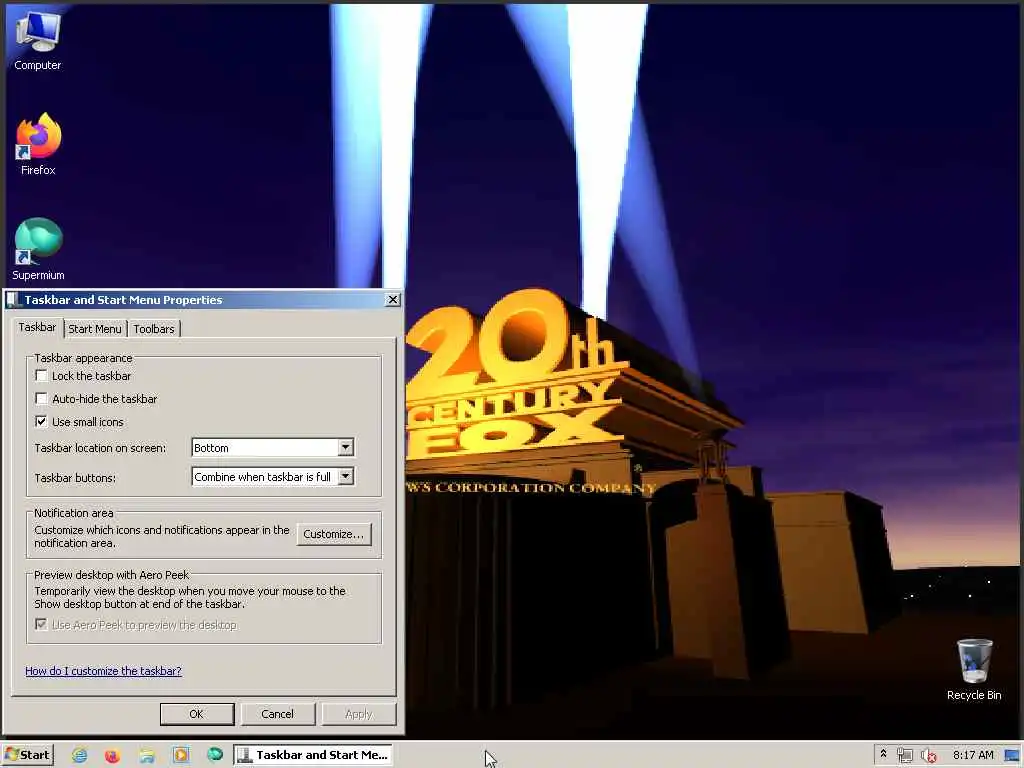
Task: Click the Cancel button
Action: tap(278, 714)
